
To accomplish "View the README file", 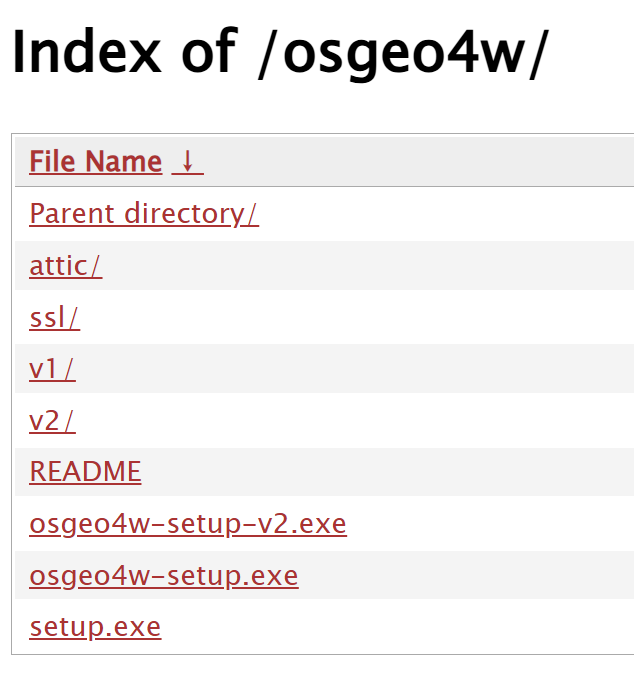I will pyautogui.click(x=85, y=472).
